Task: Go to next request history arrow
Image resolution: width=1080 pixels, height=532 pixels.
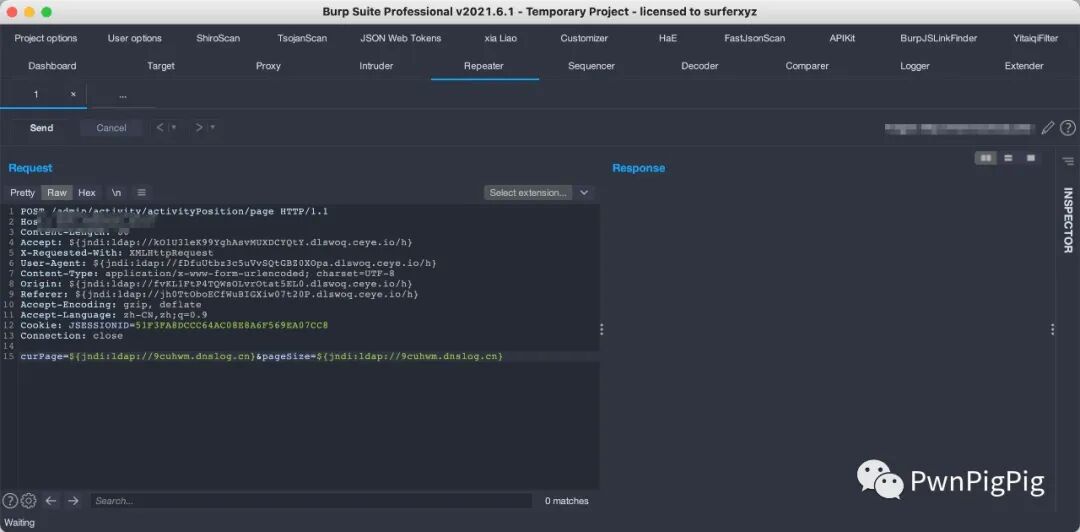Action: [x=199, y=127]
